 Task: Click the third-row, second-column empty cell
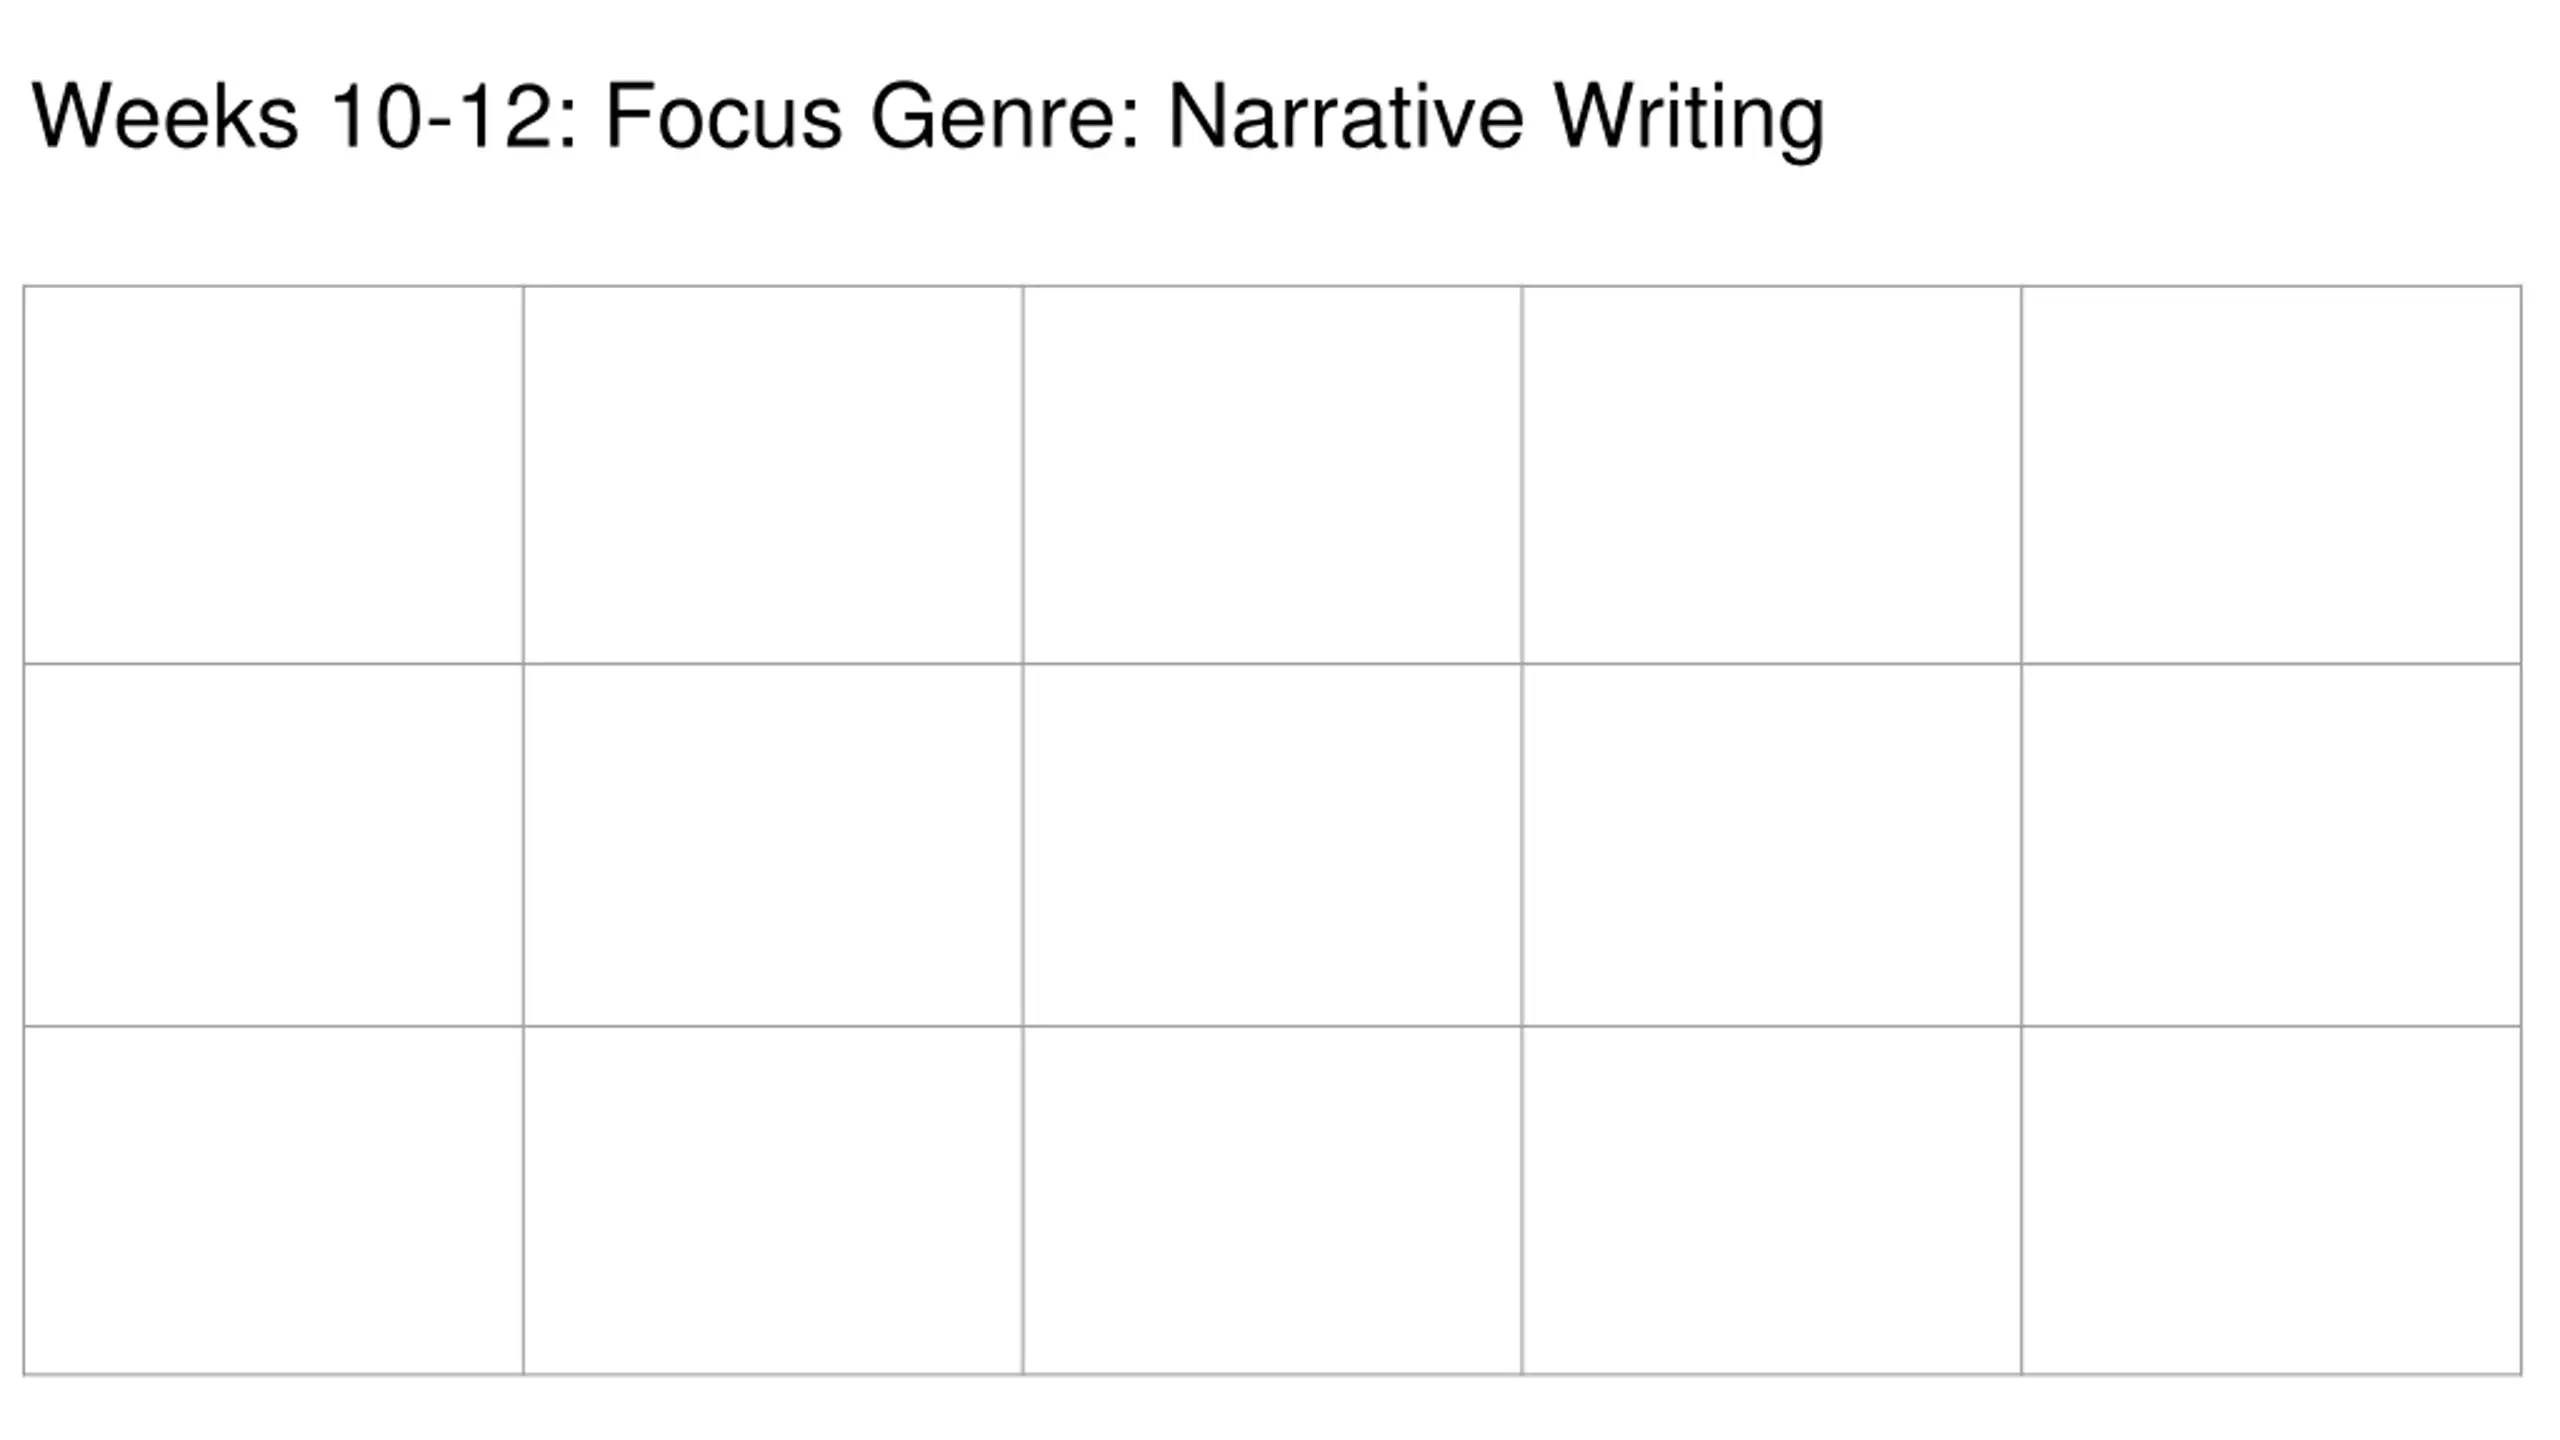(x=773, y=1200)
